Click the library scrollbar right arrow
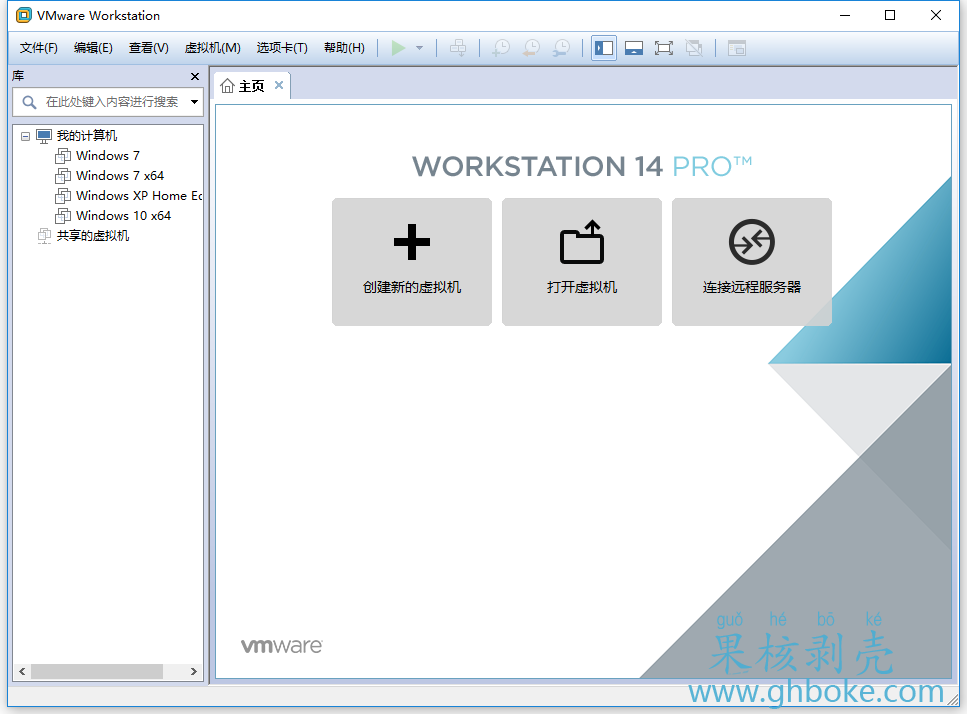The image size is (967, 714). click(x=194, y=671)
